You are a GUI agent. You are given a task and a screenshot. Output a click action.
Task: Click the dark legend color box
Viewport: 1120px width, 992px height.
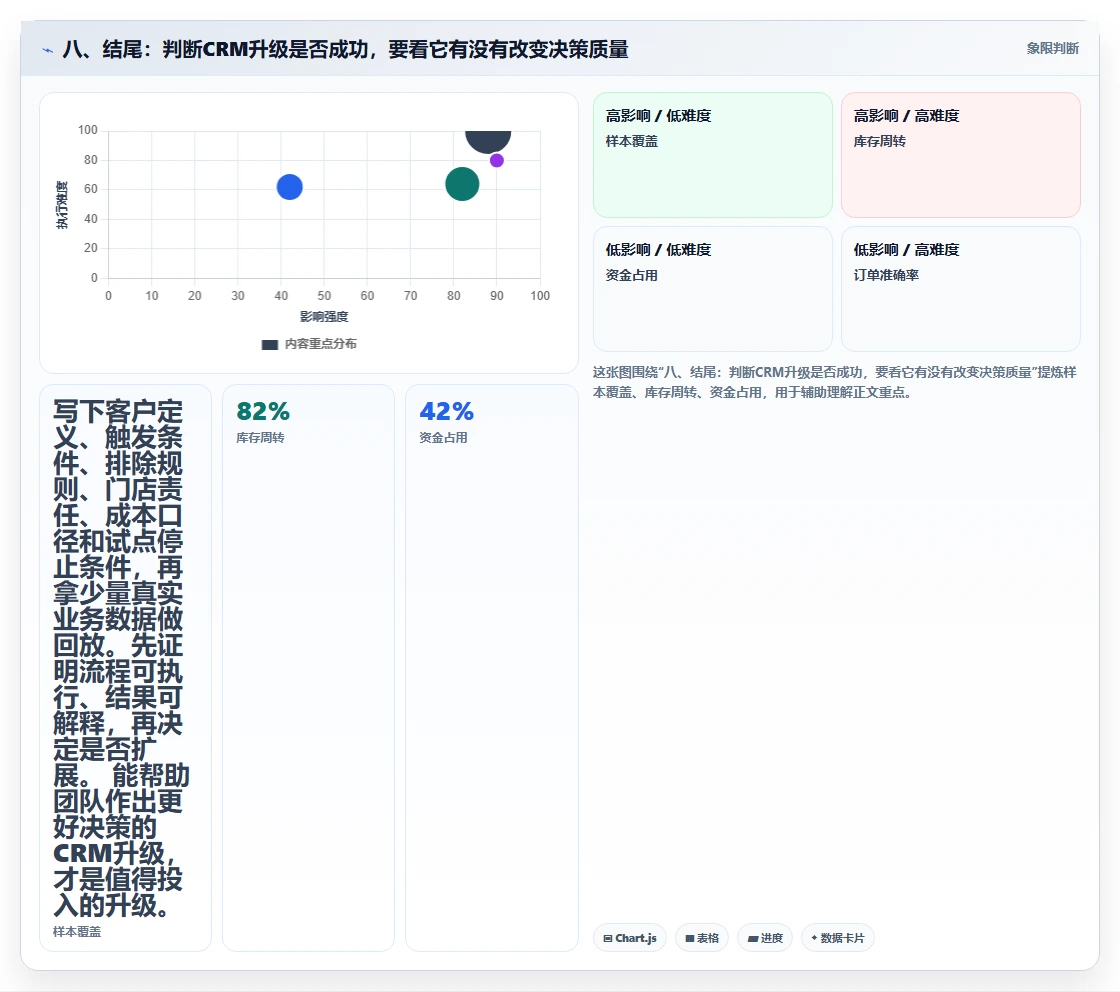pos(269,345)
